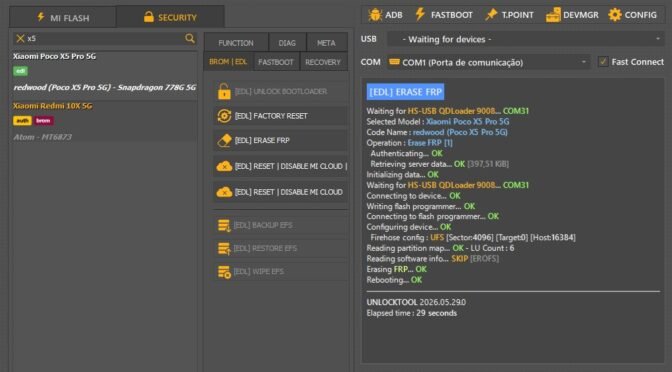Click [EDL] WIPE EFS button
This screenshot has width=672, height=372.
point(281,271)
